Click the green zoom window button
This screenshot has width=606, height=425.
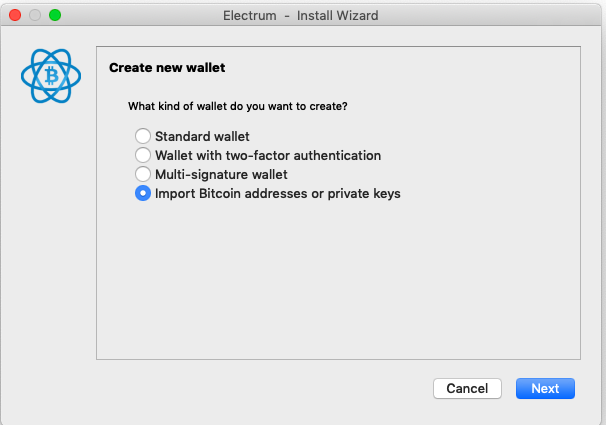point(55,15)
